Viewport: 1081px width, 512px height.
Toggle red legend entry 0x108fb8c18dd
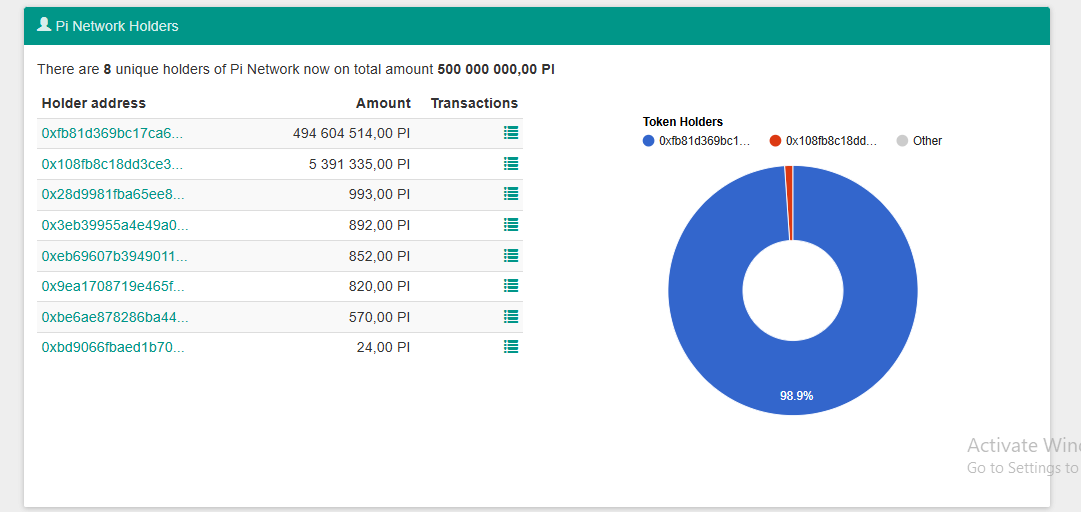[x=822, y=141]
